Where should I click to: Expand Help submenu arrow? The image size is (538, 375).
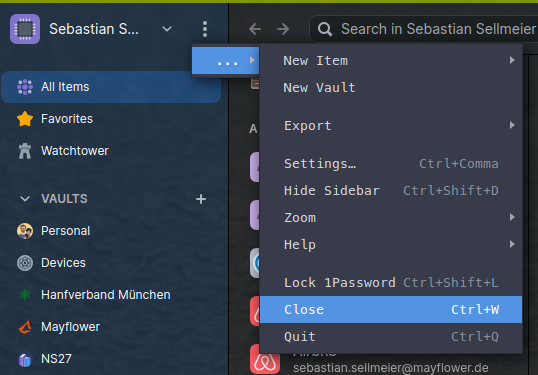click(512, 244)
